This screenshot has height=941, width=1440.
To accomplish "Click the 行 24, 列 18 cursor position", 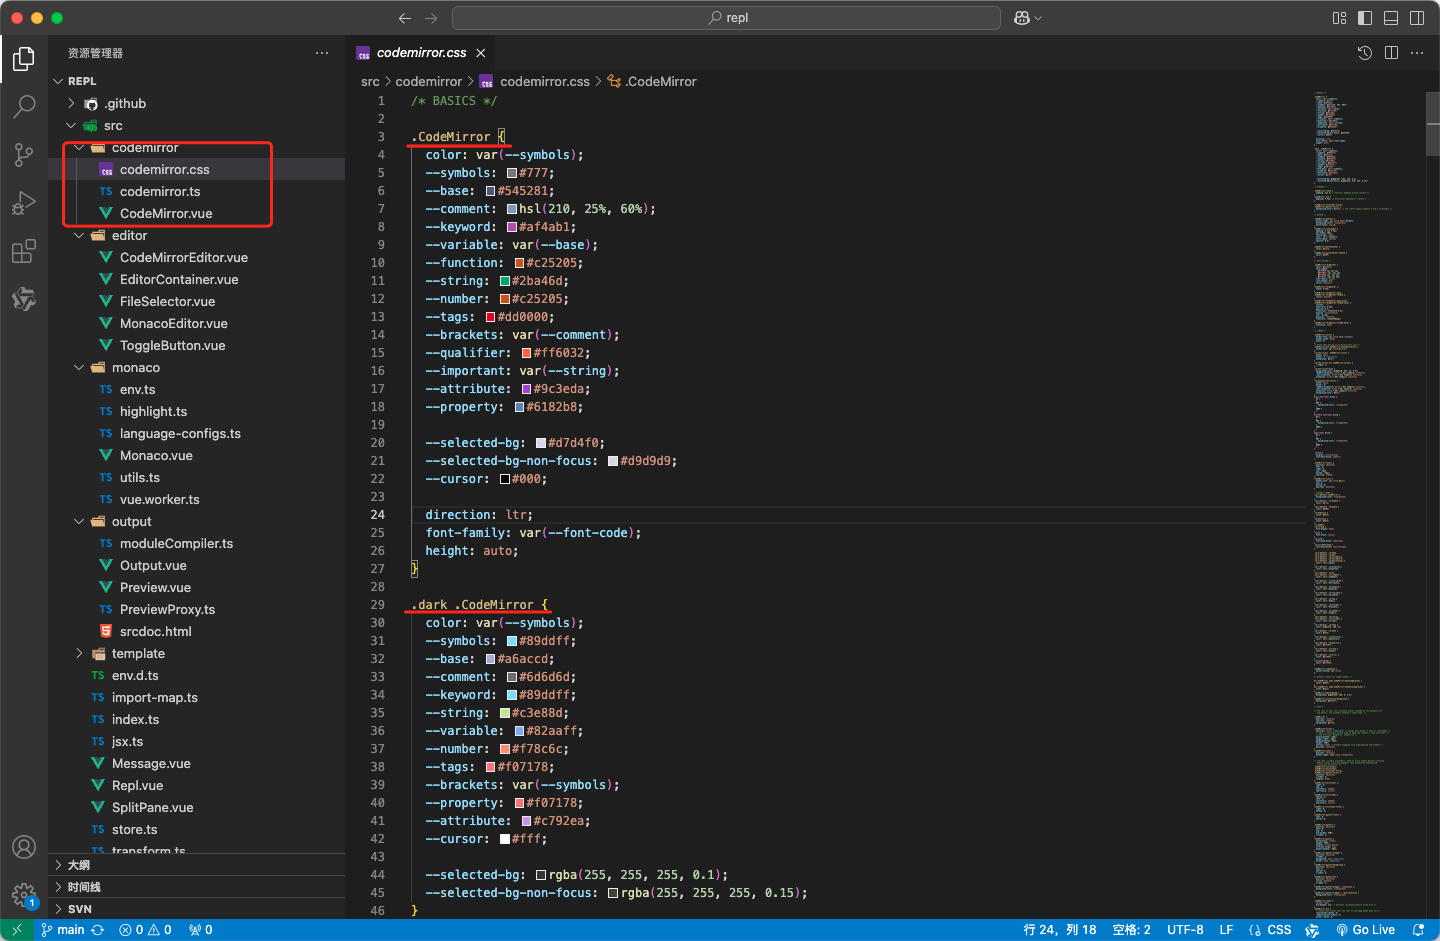I will [x=1060, y=930].
